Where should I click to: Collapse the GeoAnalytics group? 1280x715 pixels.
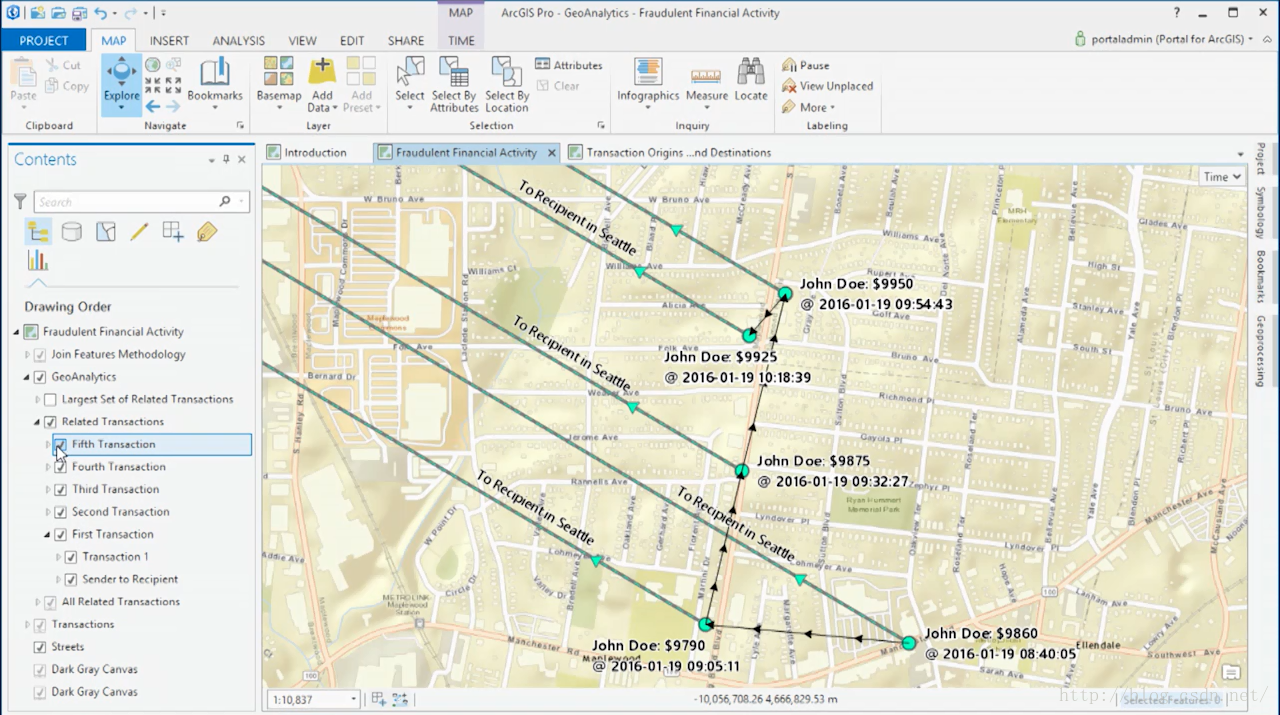click(x=27, y=377)
